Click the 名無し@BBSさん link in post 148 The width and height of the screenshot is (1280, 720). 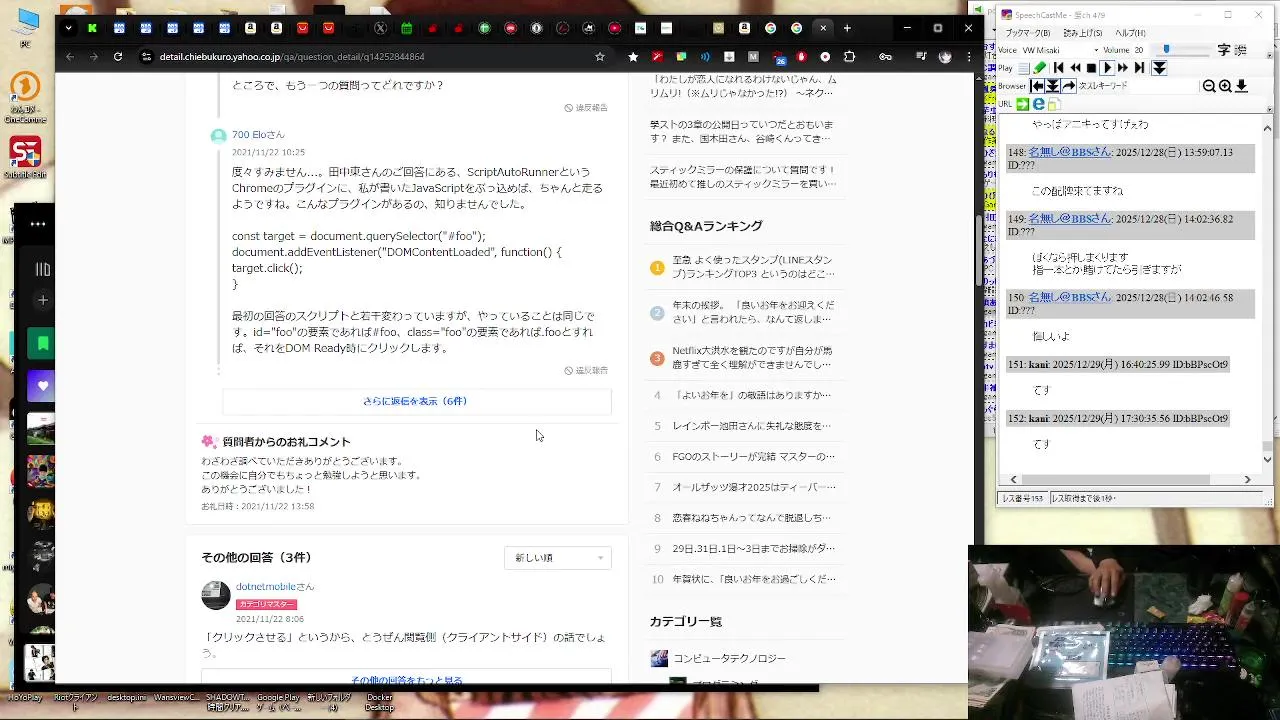(x=1070, y=153)
